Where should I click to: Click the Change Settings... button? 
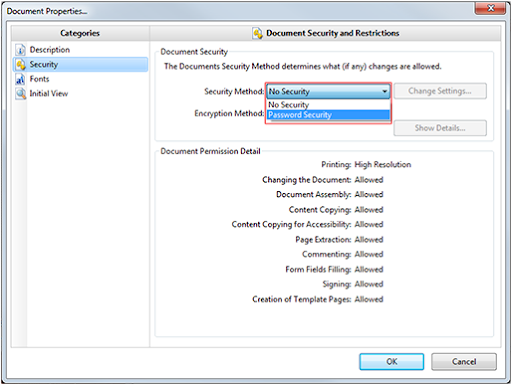(x=440, y=91)
